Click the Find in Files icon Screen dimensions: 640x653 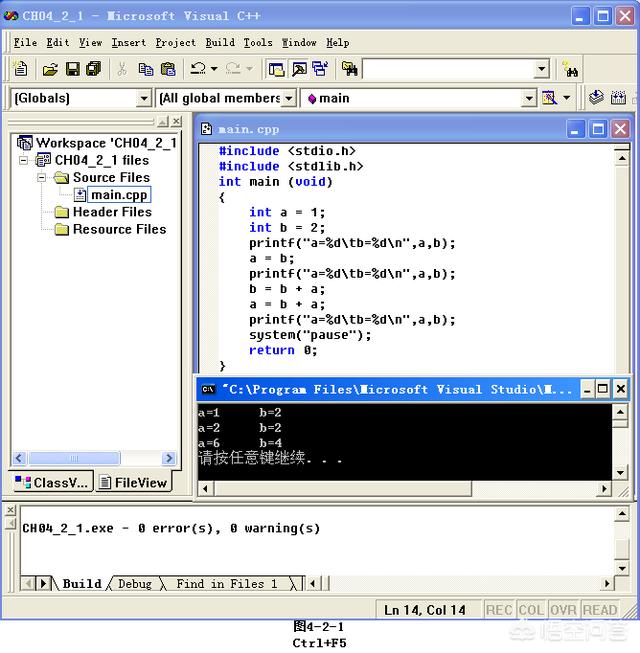pyautogui.click(x=349, y=69)
